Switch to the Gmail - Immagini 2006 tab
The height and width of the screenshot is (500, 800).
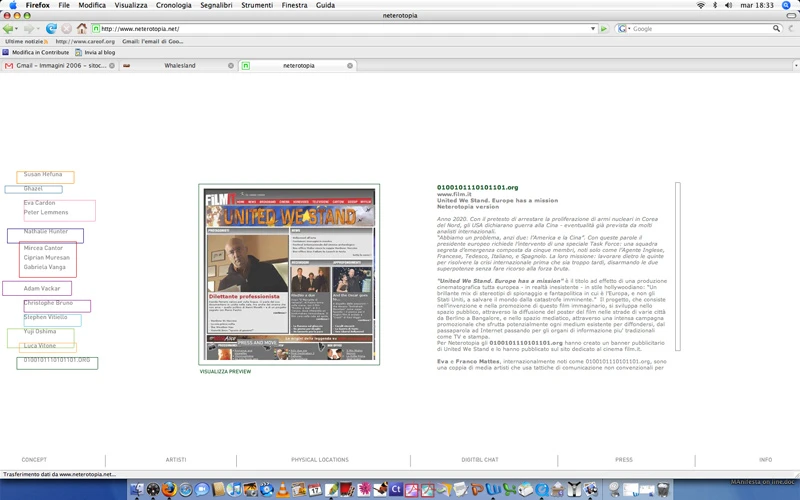[x=59, y=65]
